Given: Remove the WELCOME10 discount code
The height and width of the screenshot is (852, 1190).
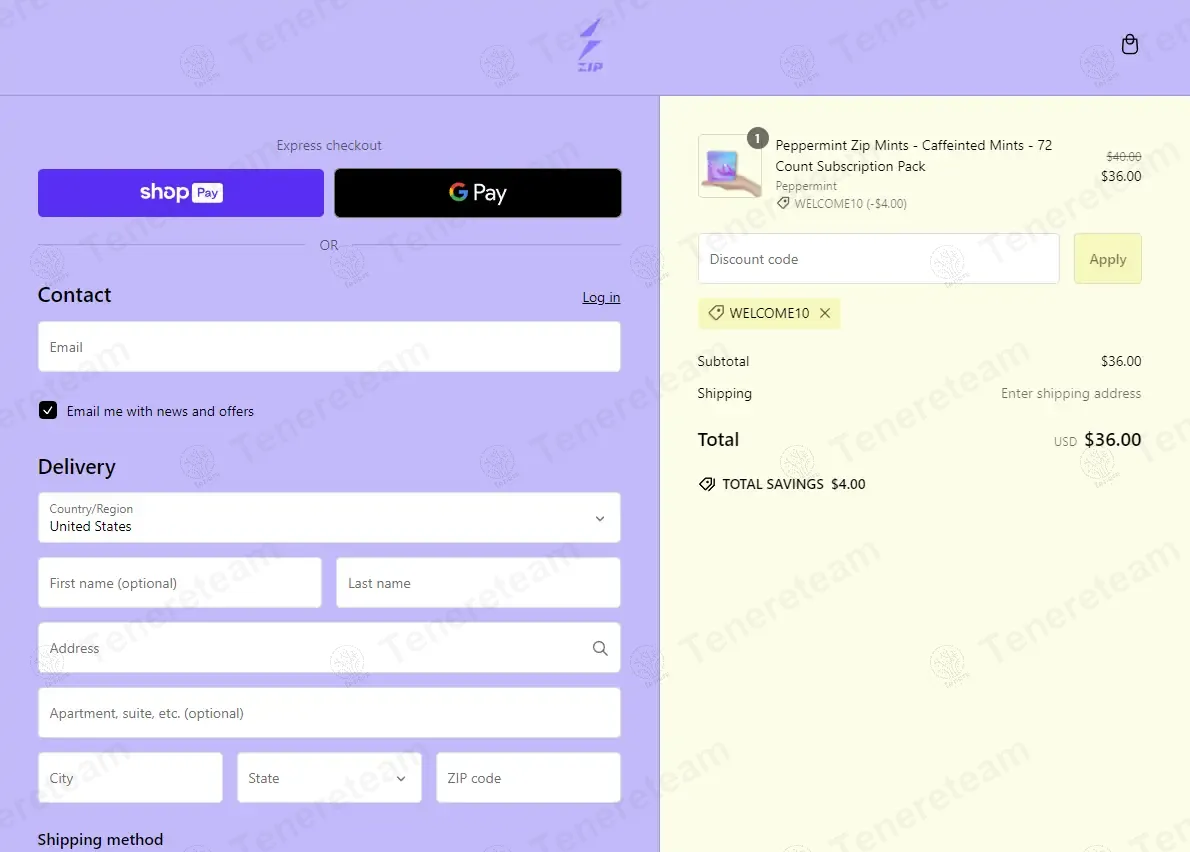Looking at the screenshot, I should click(x=825, y=313).
